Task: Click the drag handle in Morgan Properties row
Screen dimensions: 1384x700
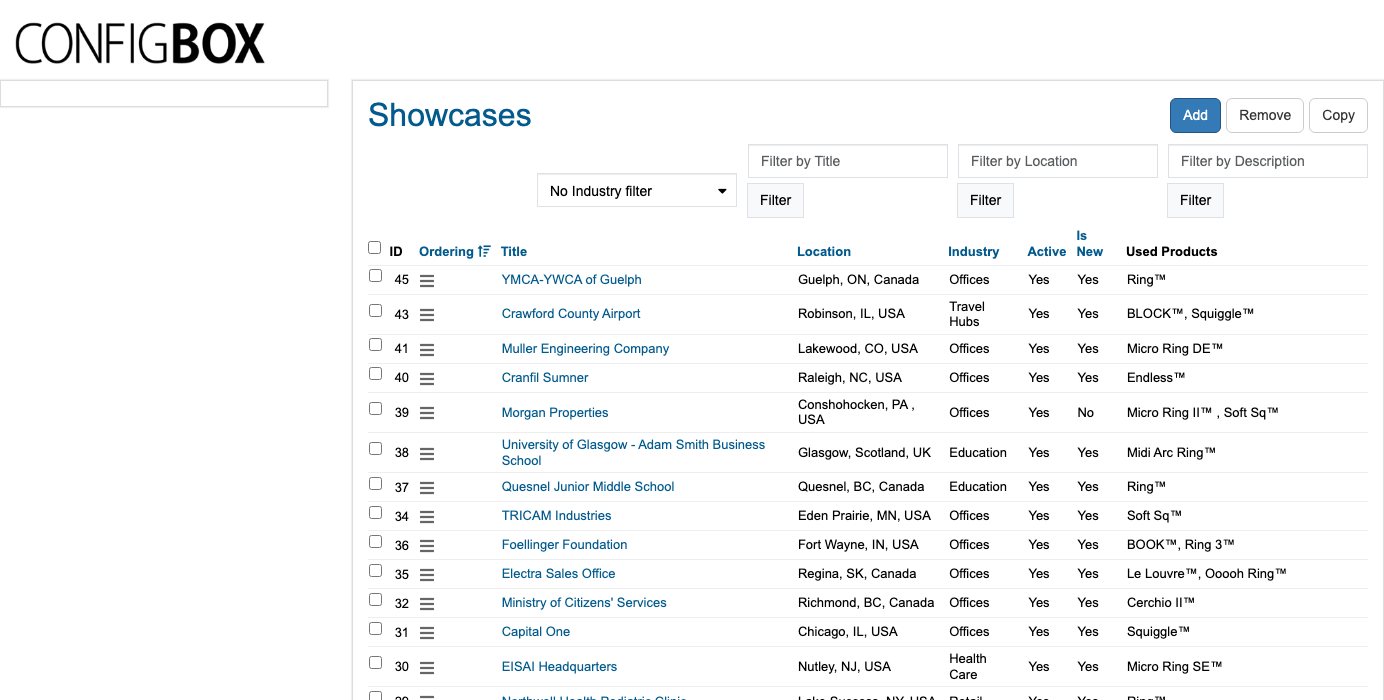Action: (427, 413)
